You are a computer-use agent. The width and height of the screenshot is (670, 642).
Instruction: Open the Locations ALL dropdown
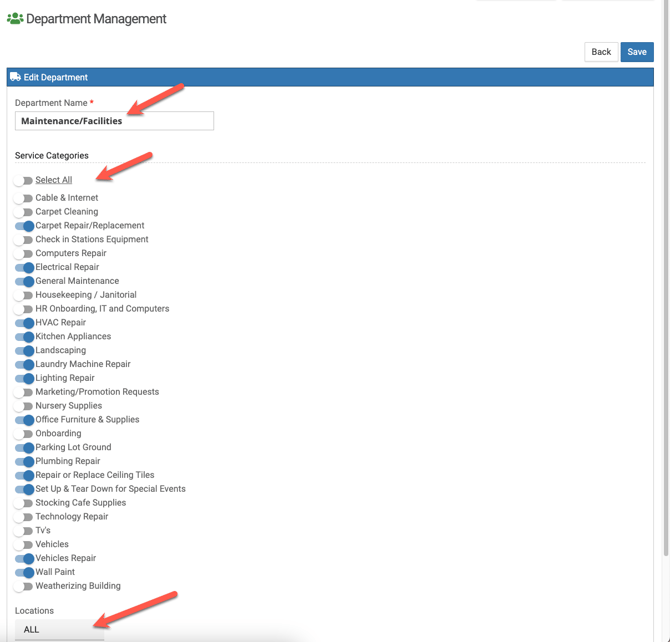[x=60, y=629]
